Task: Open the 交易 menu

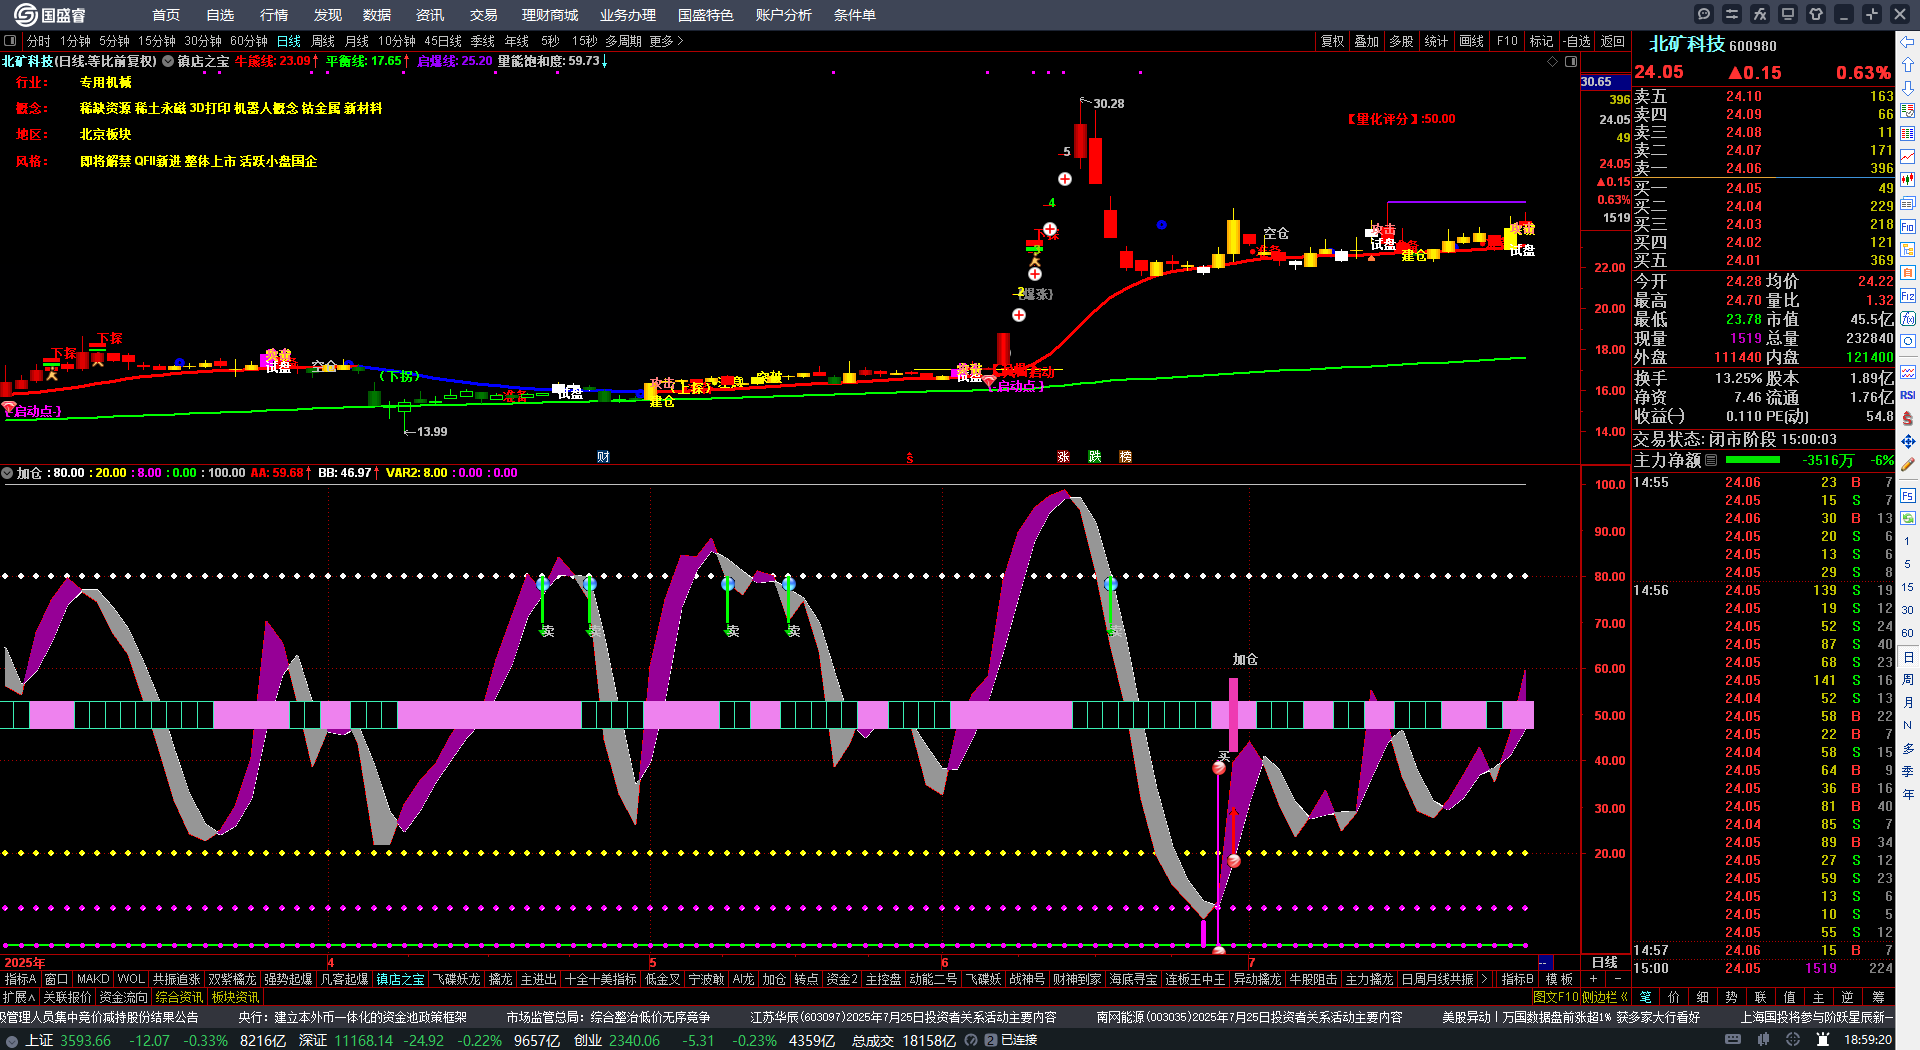Action: (x=483, y=15)
